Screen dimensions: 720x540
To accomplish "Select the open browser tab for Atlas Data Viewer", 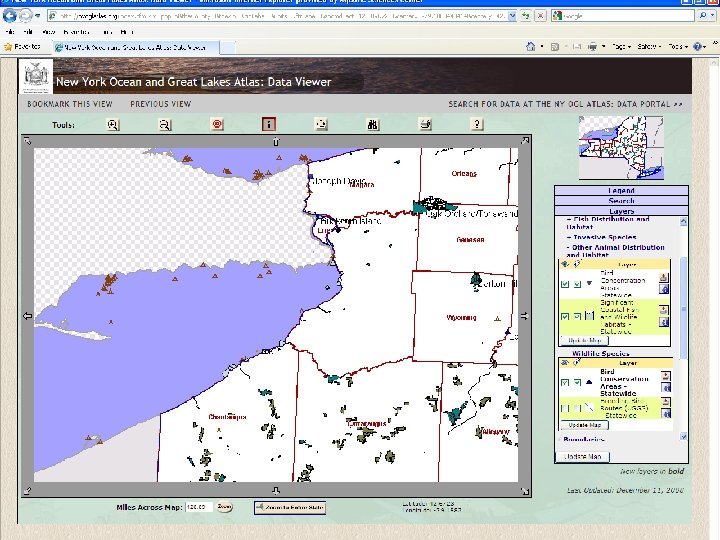I will click(136, 47).
